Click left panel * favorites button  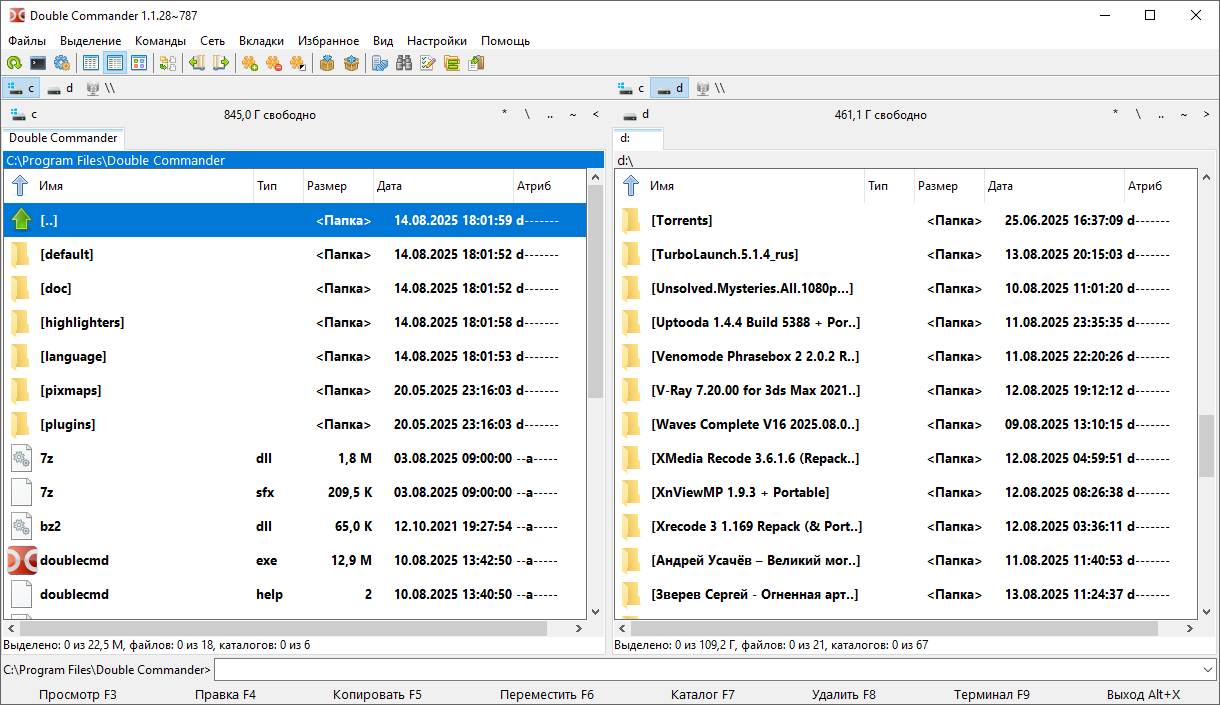click(x=504, y=115)
